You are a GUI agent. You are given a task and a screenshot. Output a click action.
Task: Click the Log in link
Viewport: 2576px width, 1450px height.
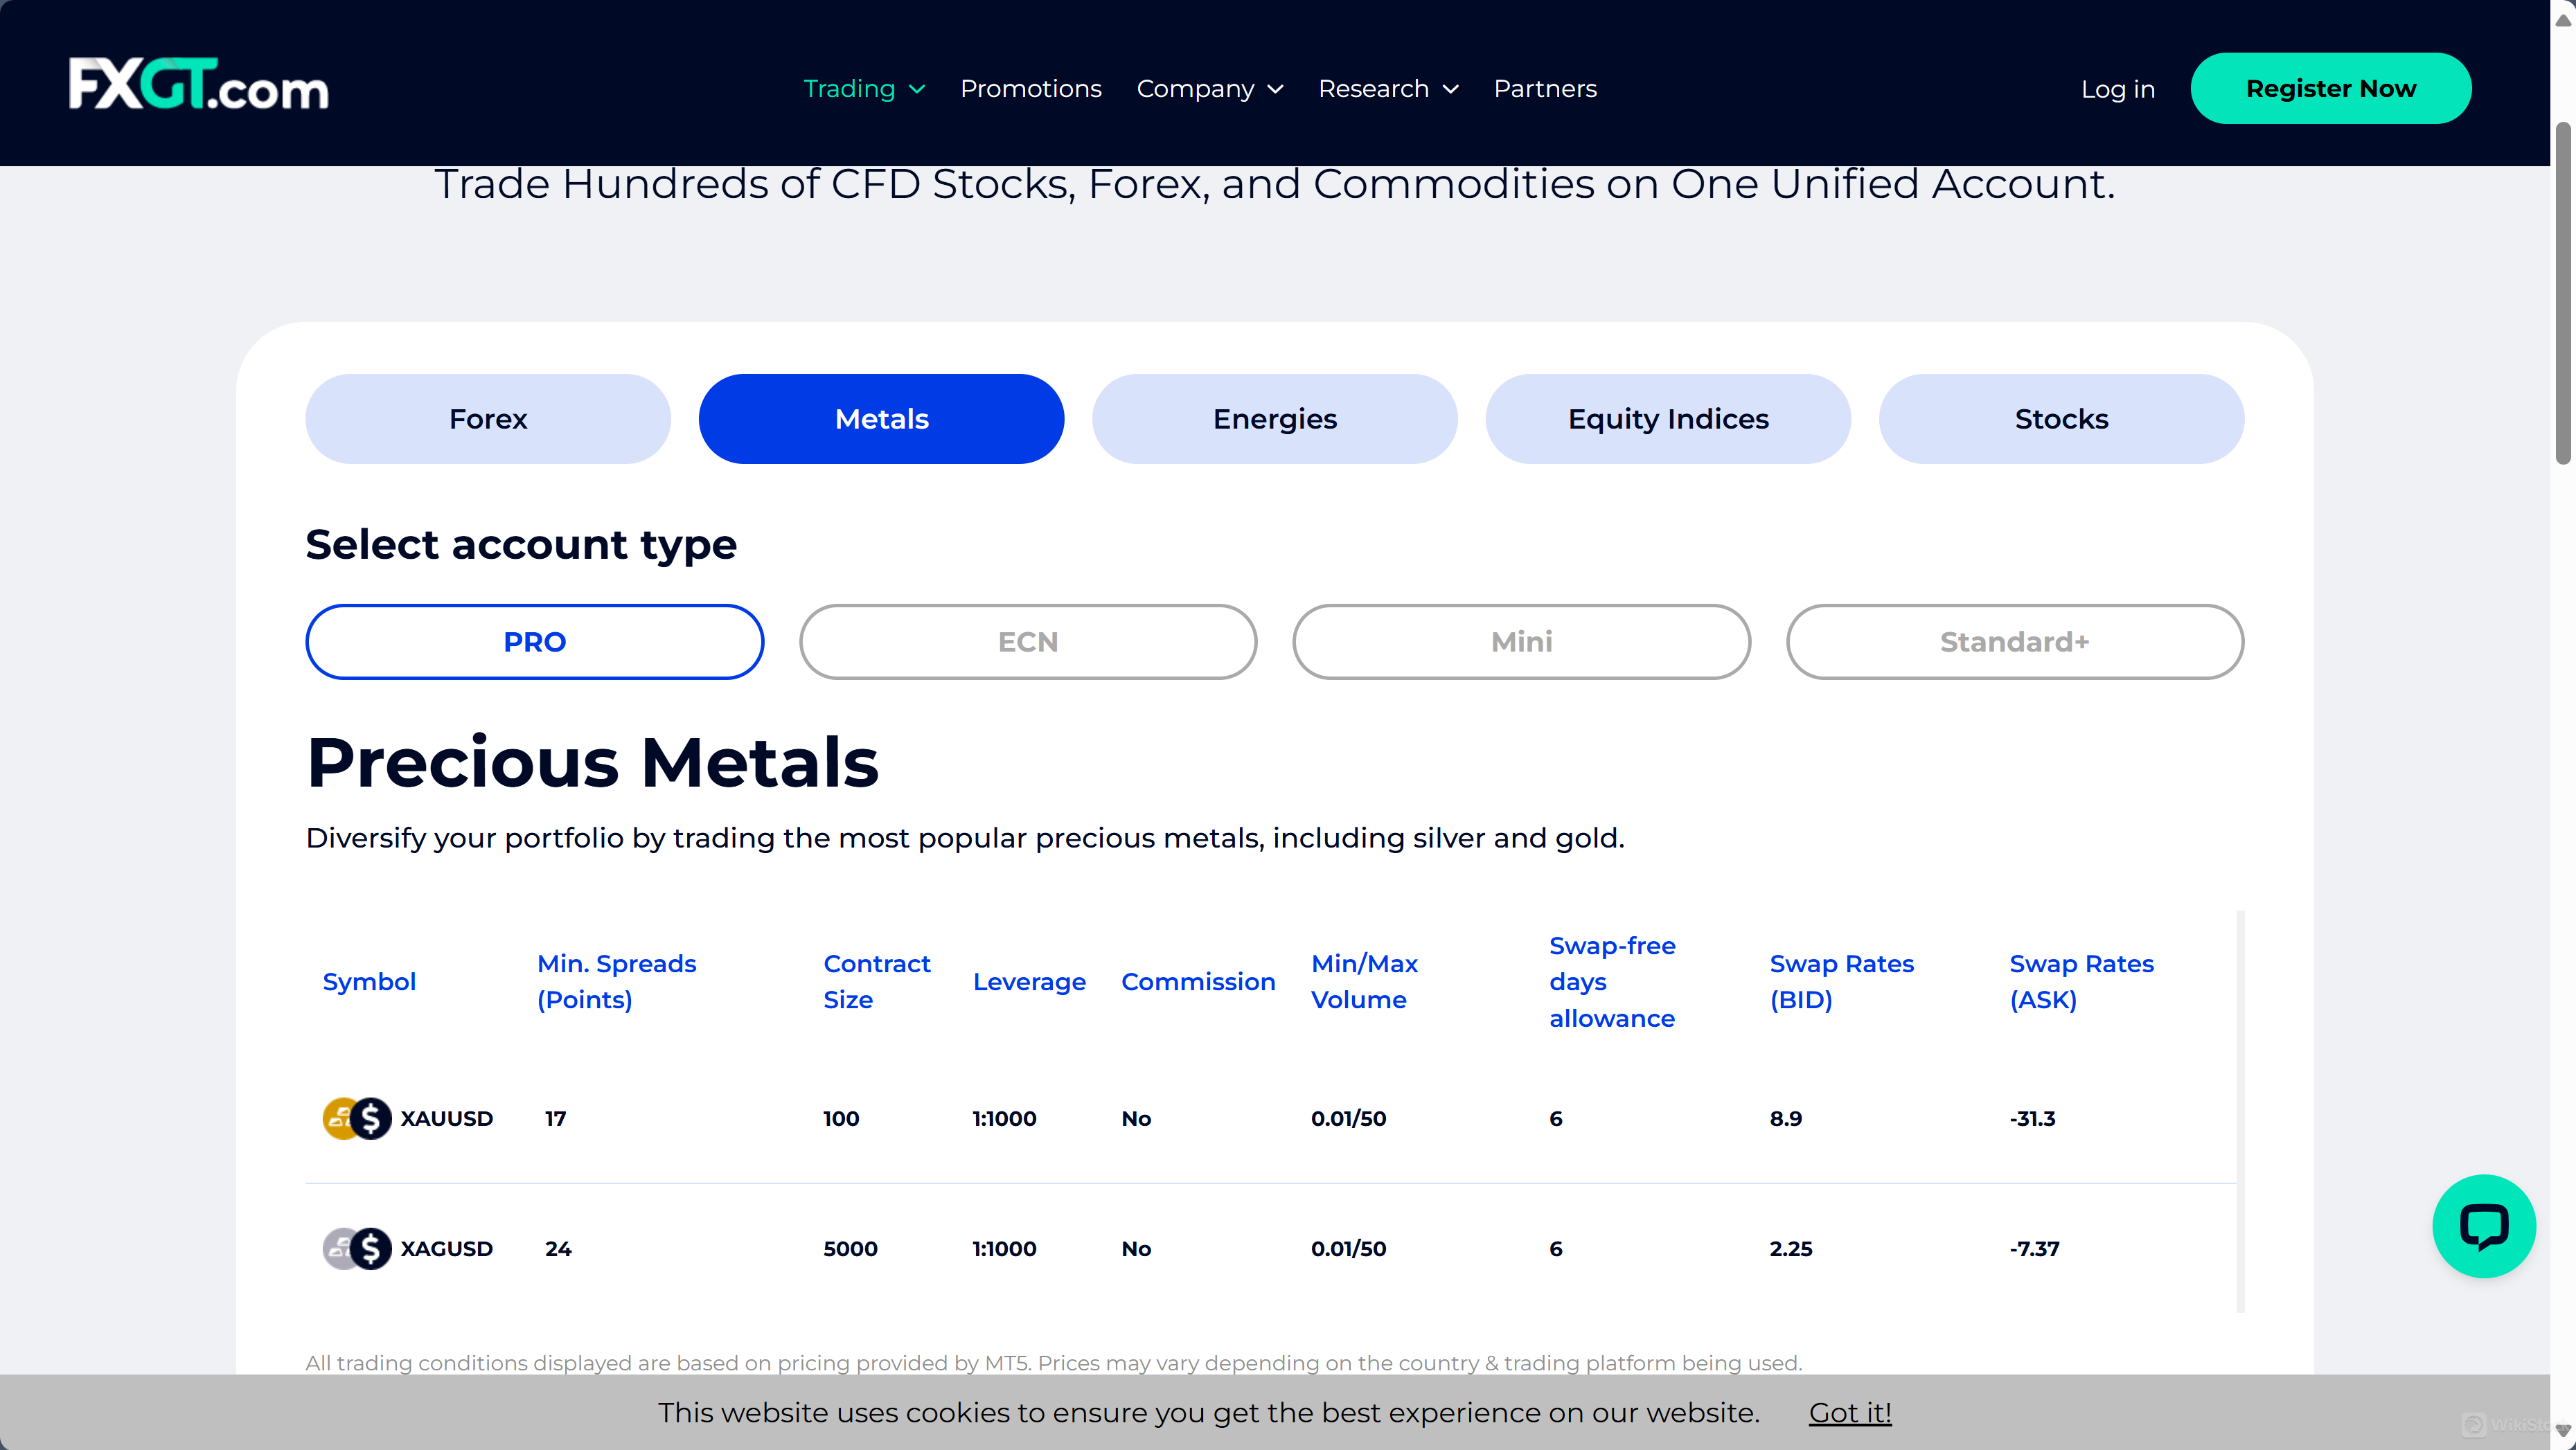pyautogui.click(x=2118, y=88)
